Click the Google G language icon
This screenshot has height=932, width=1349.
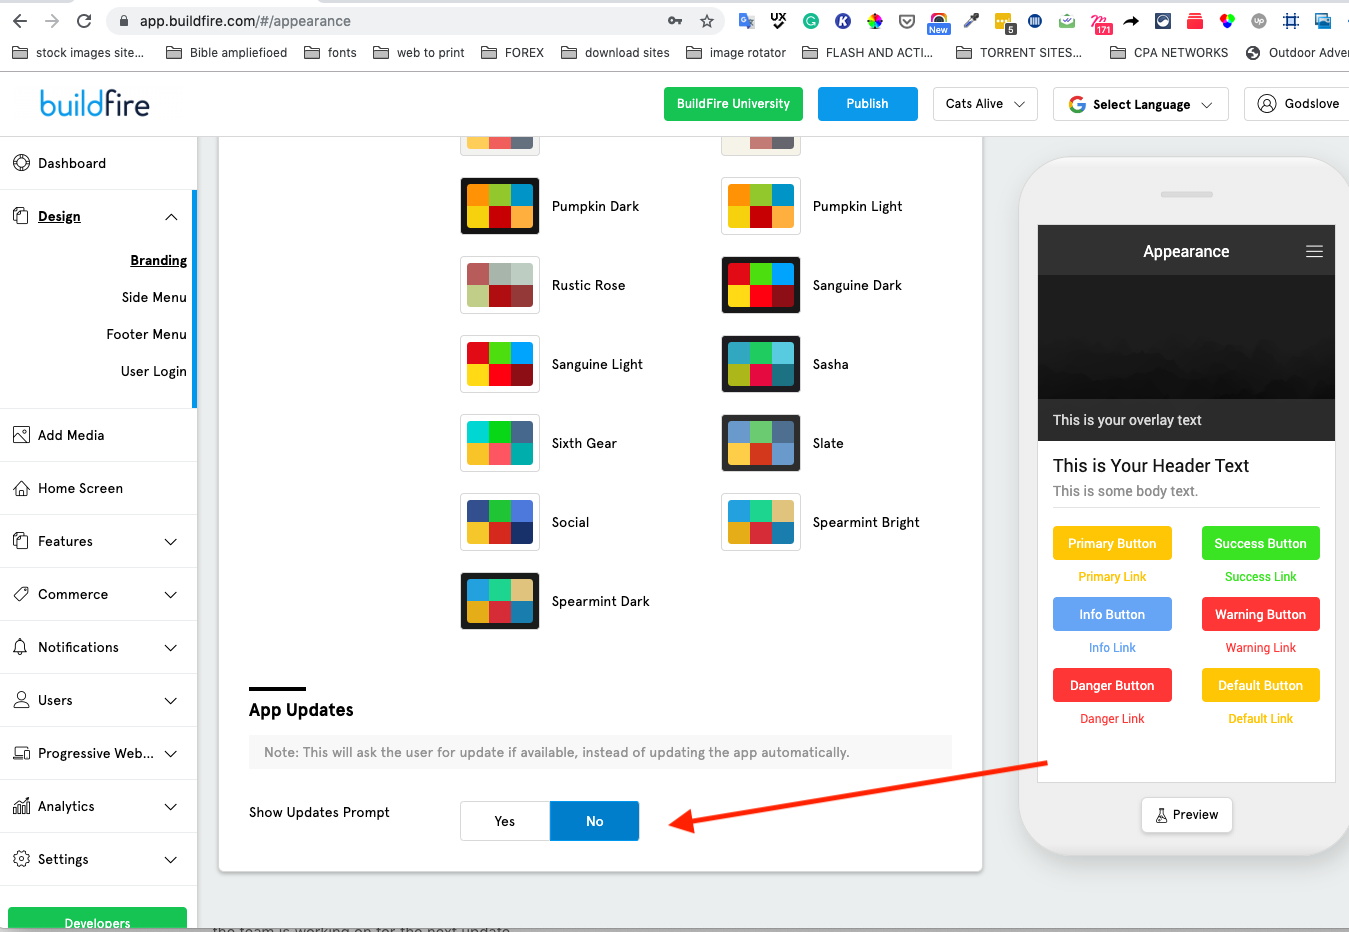(1077, 104)
